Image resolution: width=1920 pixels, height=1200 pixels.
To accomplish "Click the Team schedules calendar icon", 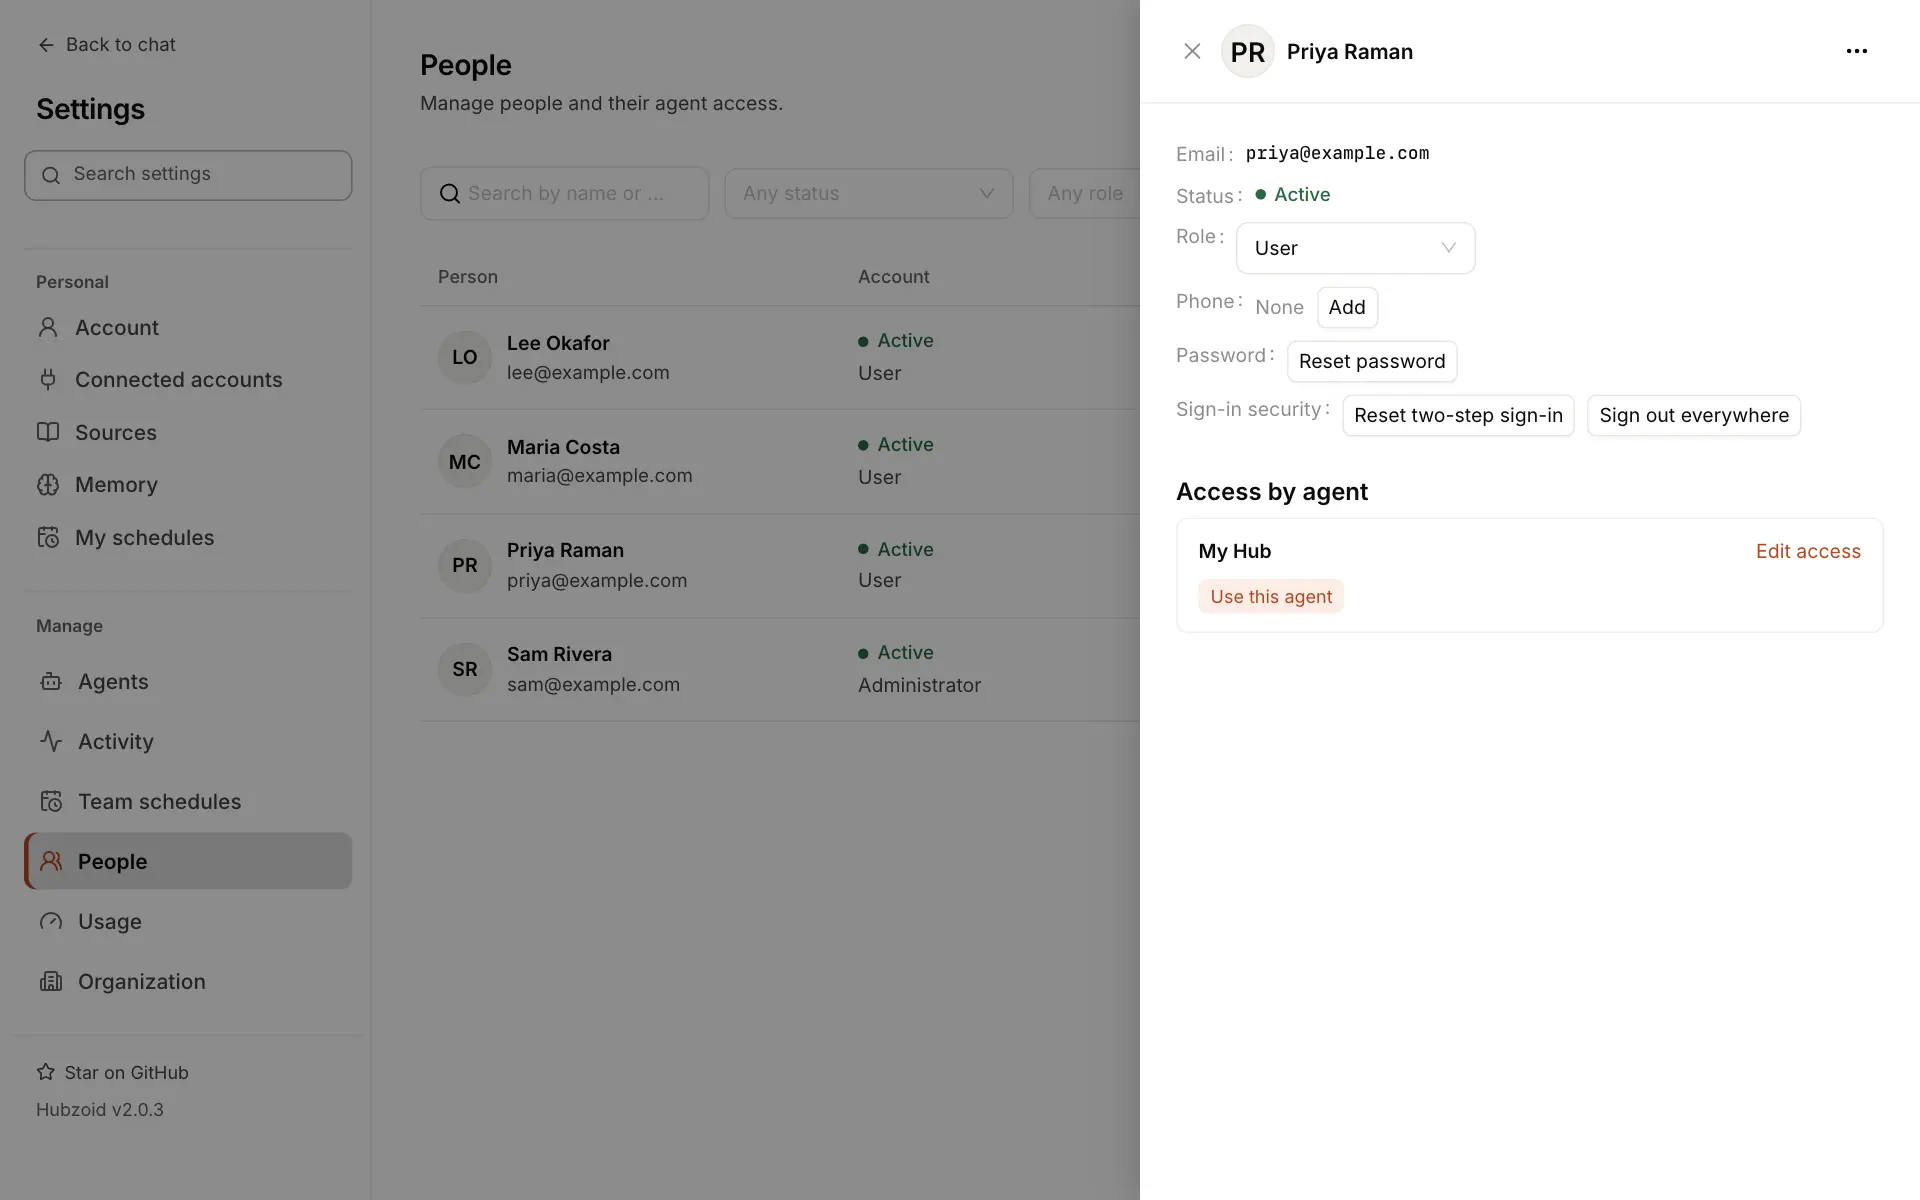I will (51, 801).
